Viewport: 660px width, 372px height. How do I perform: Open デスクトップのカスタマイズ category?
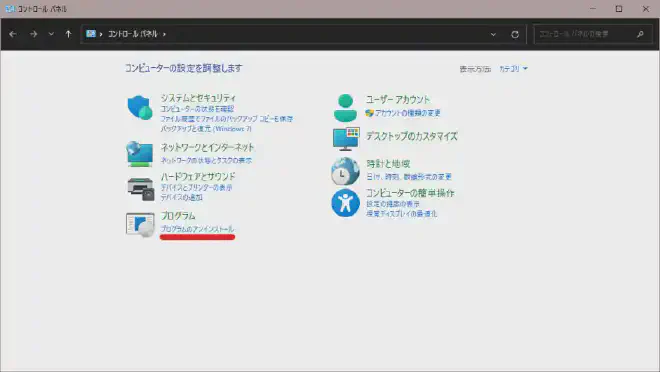pyautogui.click(x=411, y=136)
